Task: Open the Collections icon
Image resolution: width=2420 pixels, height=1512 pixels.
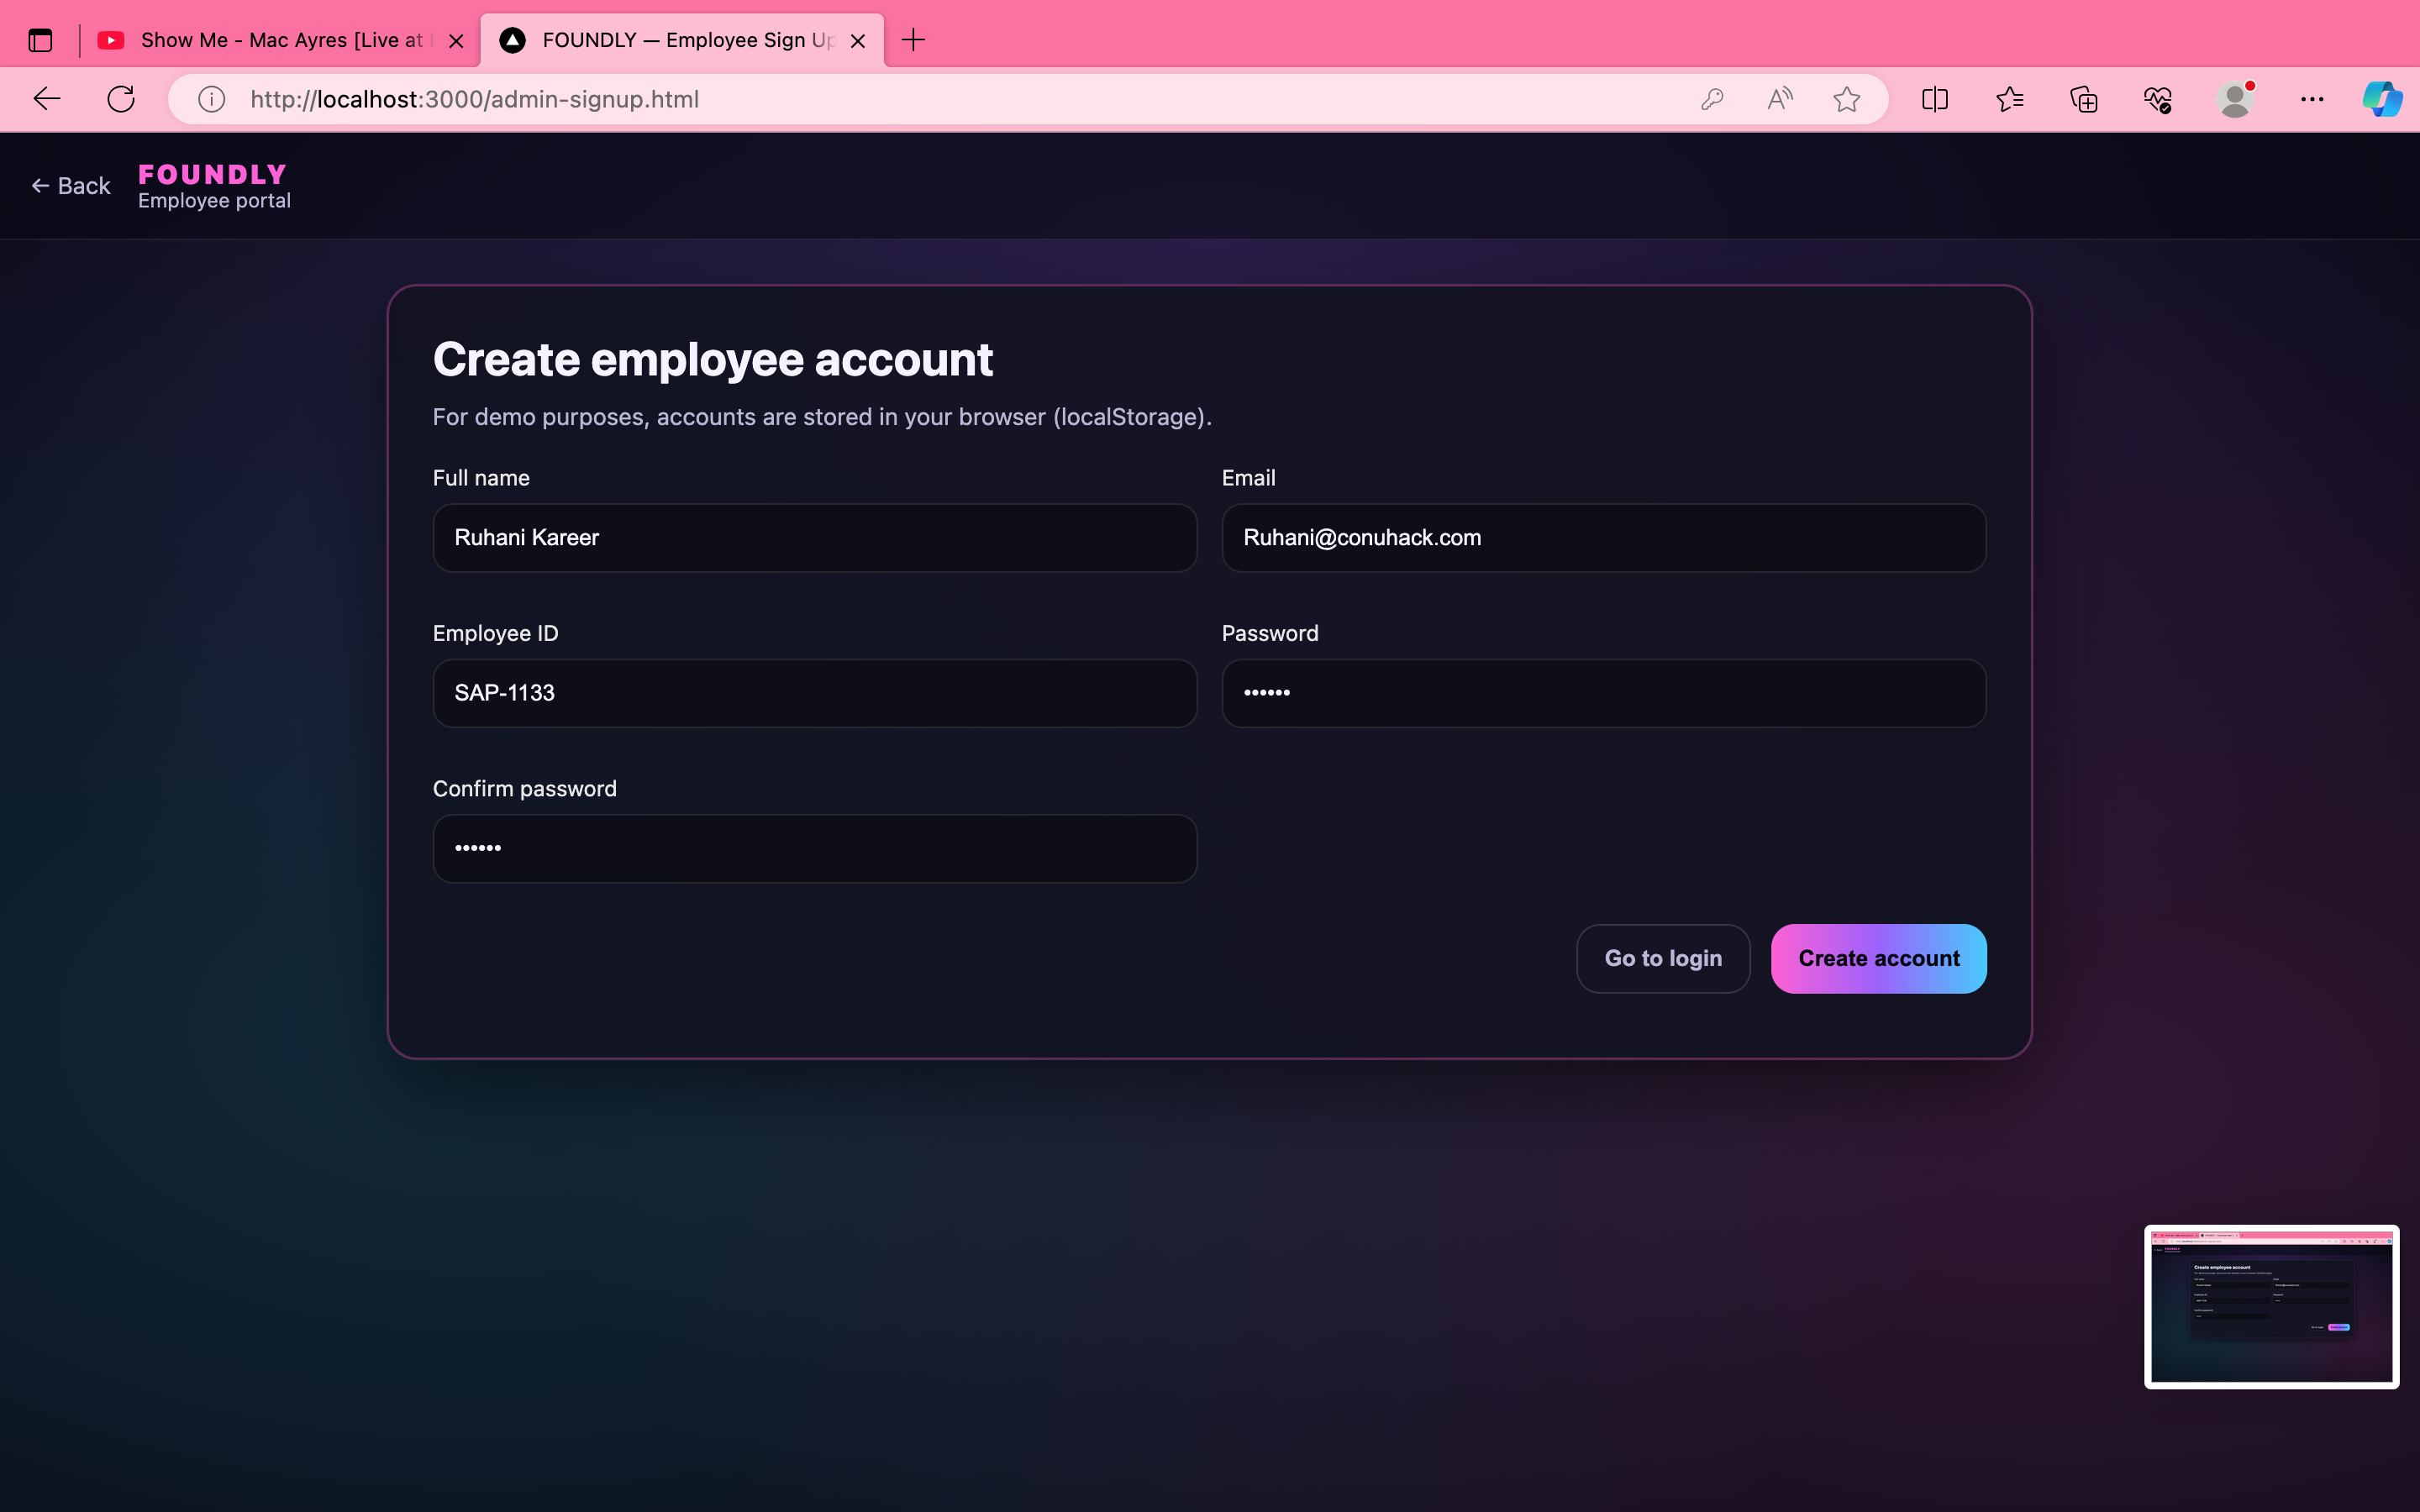Action: (x=2084, y=99)
